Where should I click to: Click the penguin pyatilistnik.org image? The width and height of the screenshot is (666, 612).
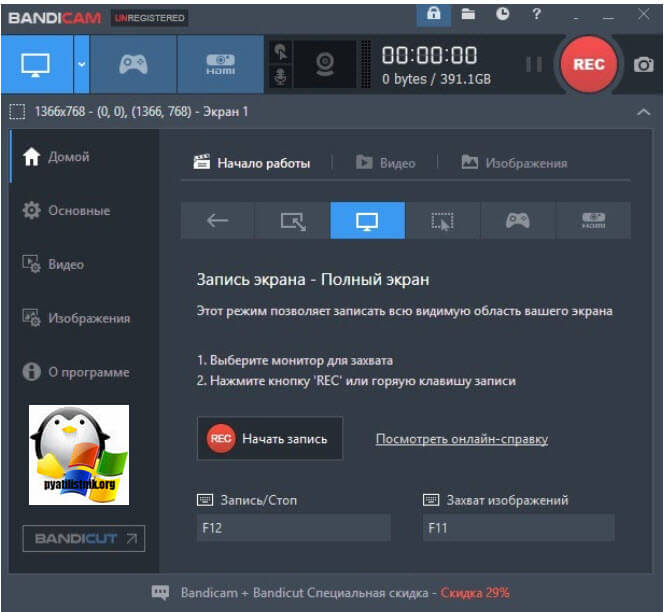[x=79, y=455]
